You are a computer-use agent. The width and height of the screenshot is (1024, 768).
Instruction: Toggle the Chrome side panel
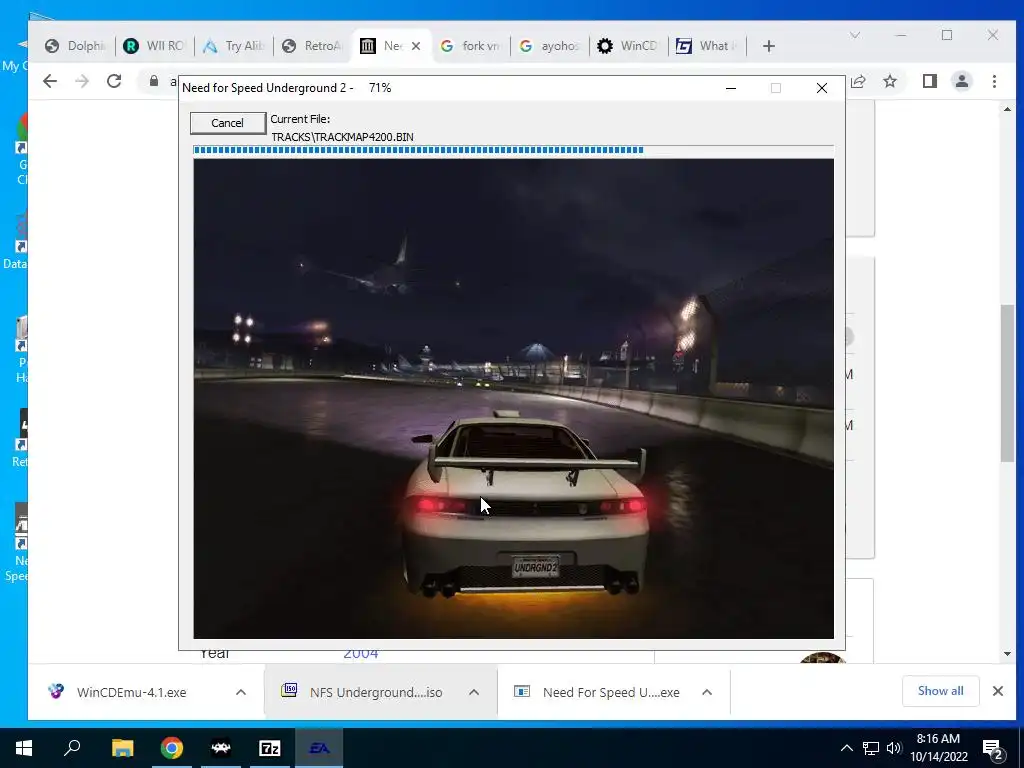[x=929, y=81]
